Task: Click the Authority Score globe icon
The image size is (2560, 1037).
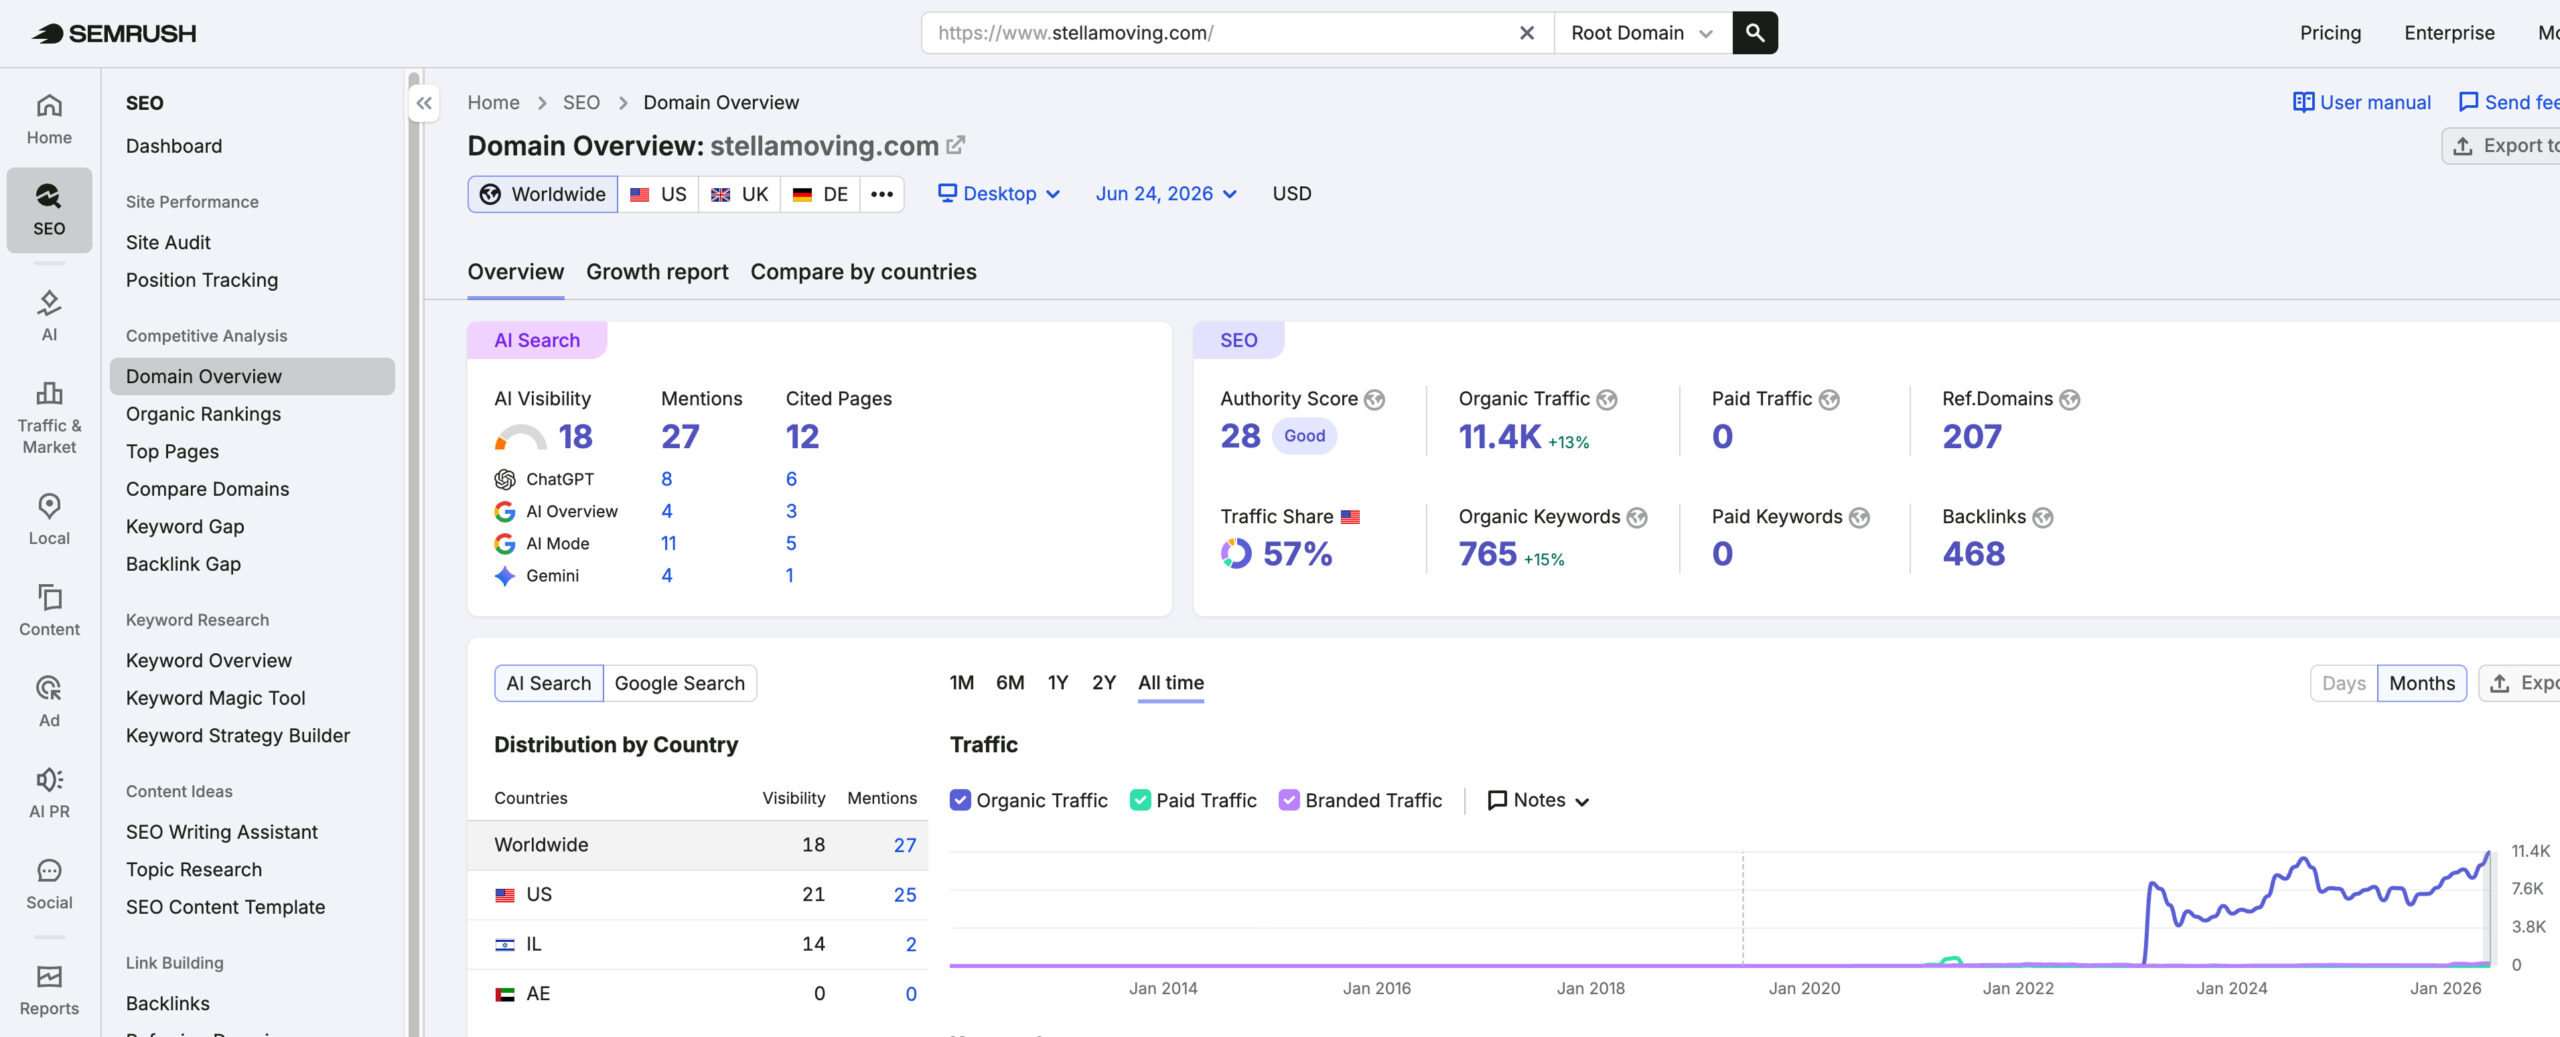Action: pos(1375,400)
